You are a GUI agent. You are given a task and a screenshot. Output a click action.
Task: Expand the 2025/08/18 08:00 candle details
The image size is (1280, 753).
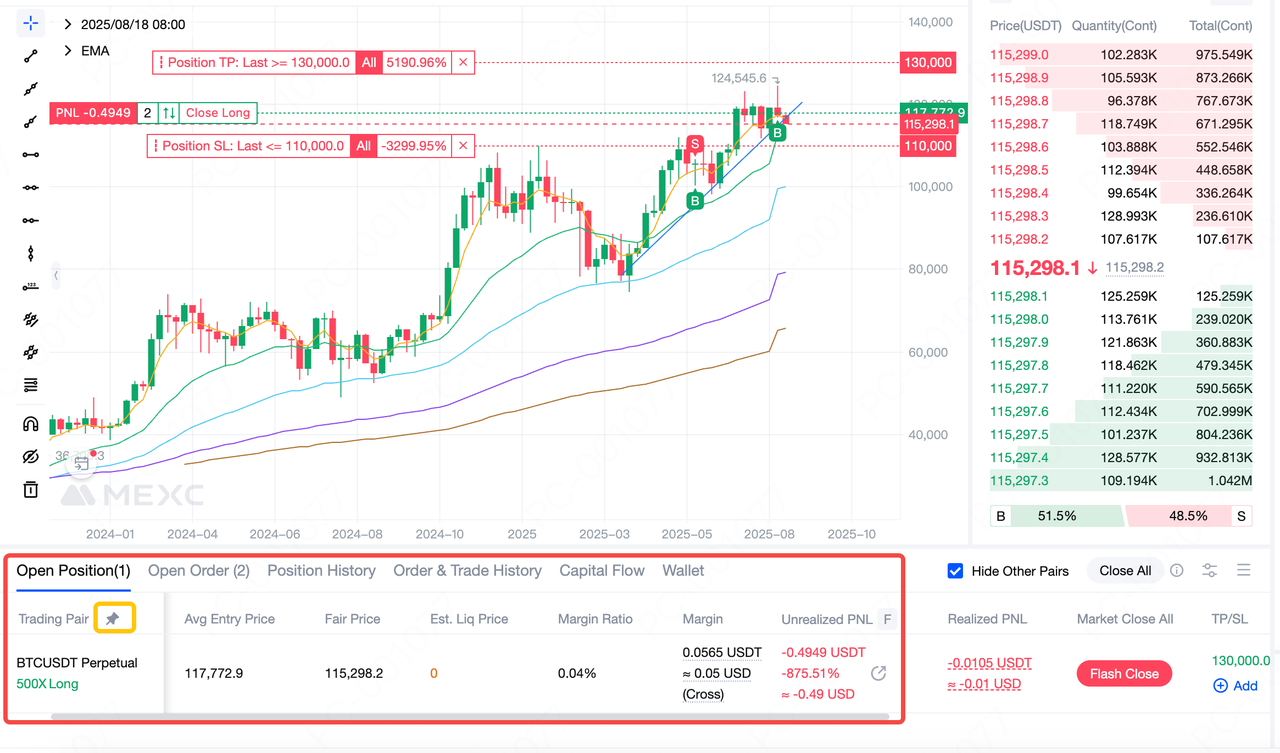tap(67, 24)
